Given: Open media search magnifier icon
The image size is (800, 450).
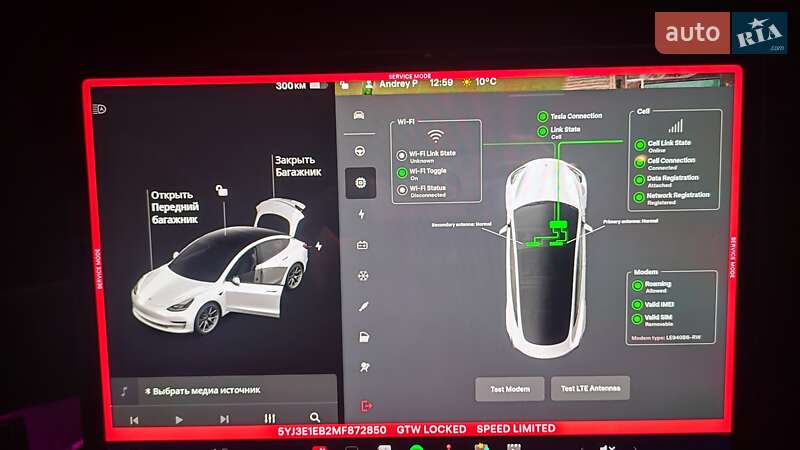Looking at the screenshot, I should coord(315,418).
